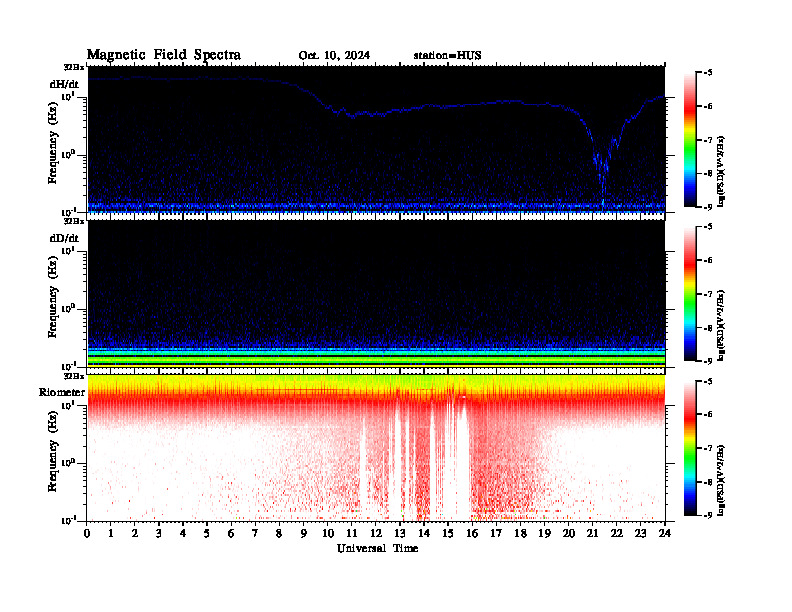Click the top panel's color scale bar
792x612 pixels.
click(690, 139)
